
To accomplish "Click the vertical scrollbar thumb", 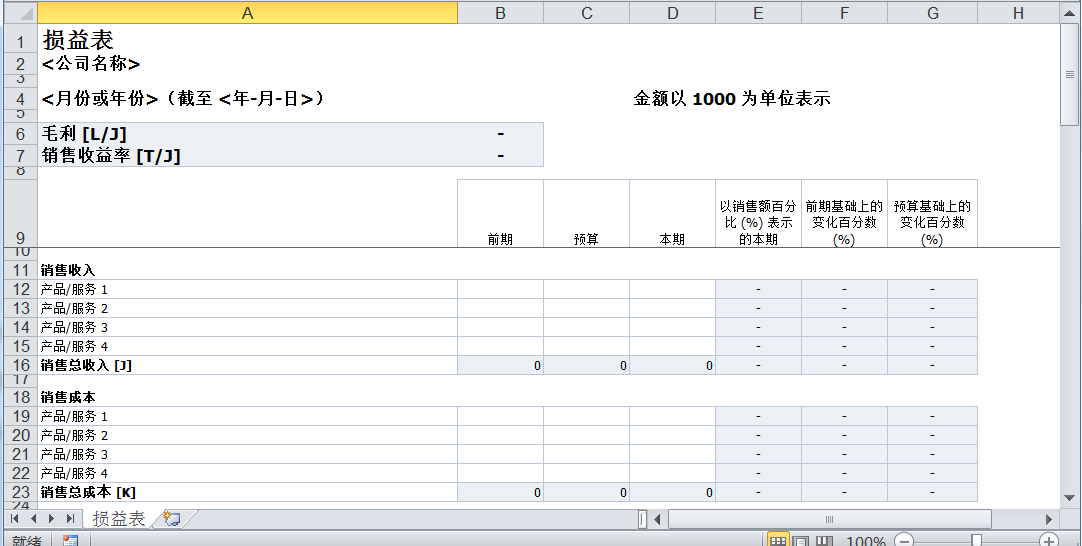I will click(1070, 75).
